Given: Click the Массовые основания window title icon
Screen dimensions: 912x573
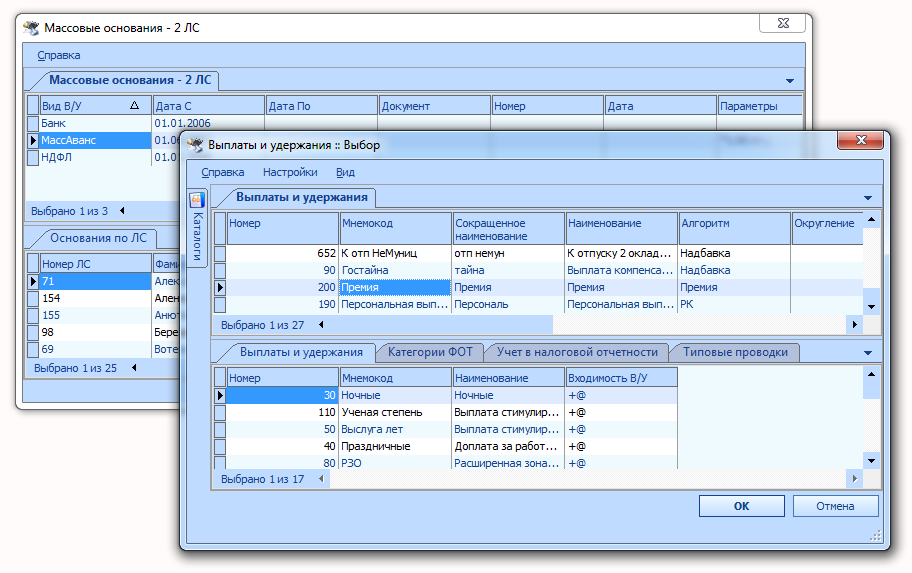Looking at the screenshot, I should click(x=31, y=27).
